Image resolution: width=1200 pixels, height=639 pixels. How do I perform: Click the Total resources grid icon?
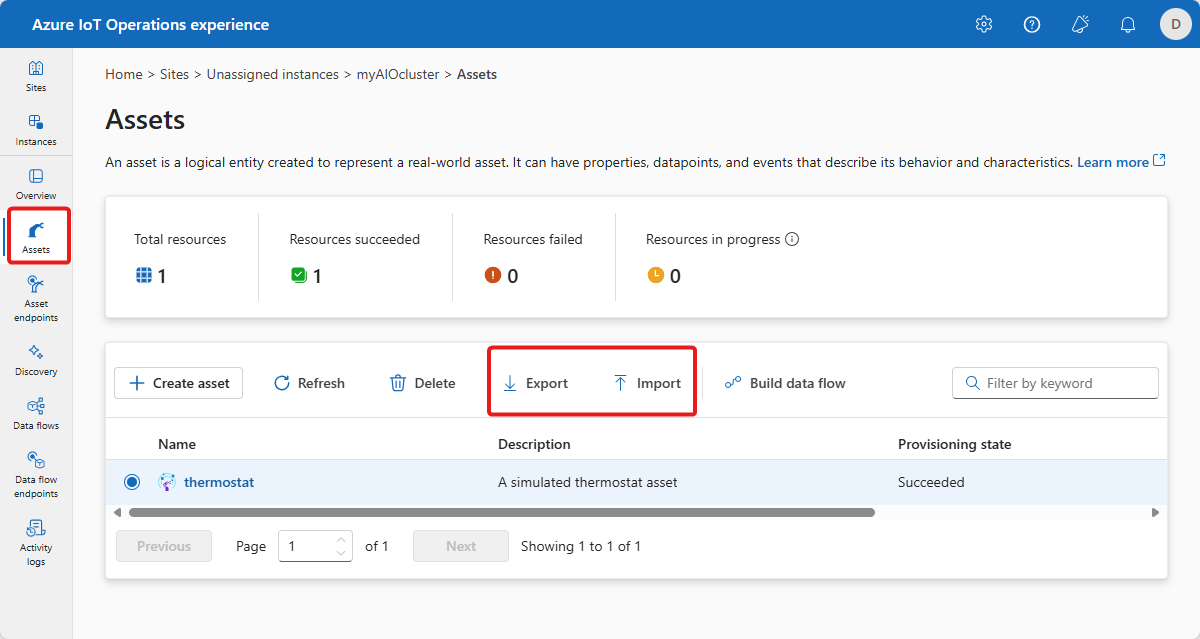point(143,275)
